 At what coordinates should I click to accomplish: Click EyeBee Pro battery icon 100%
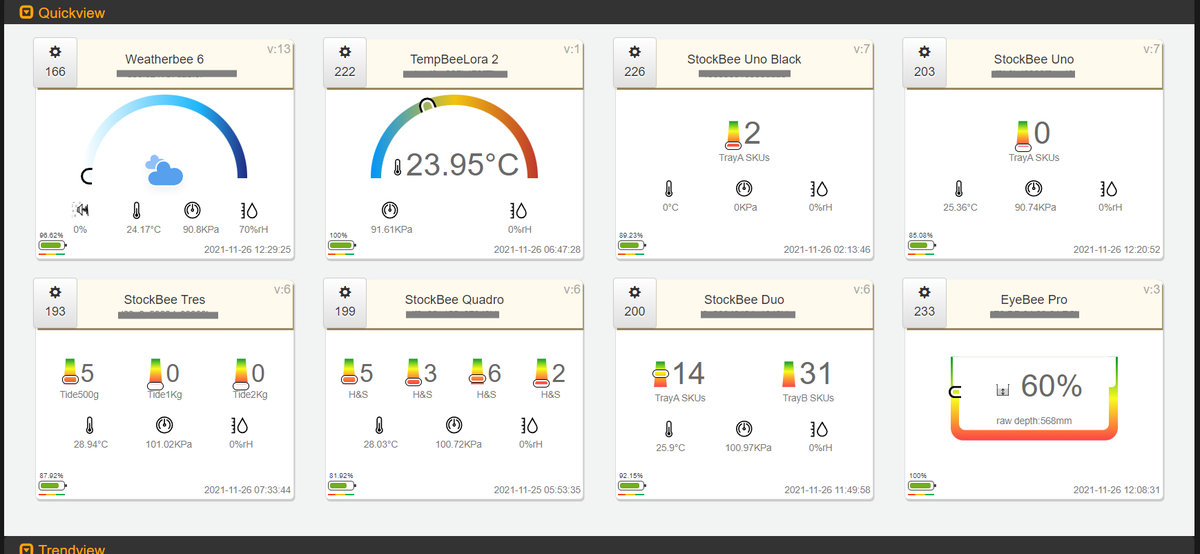(921, 485)
